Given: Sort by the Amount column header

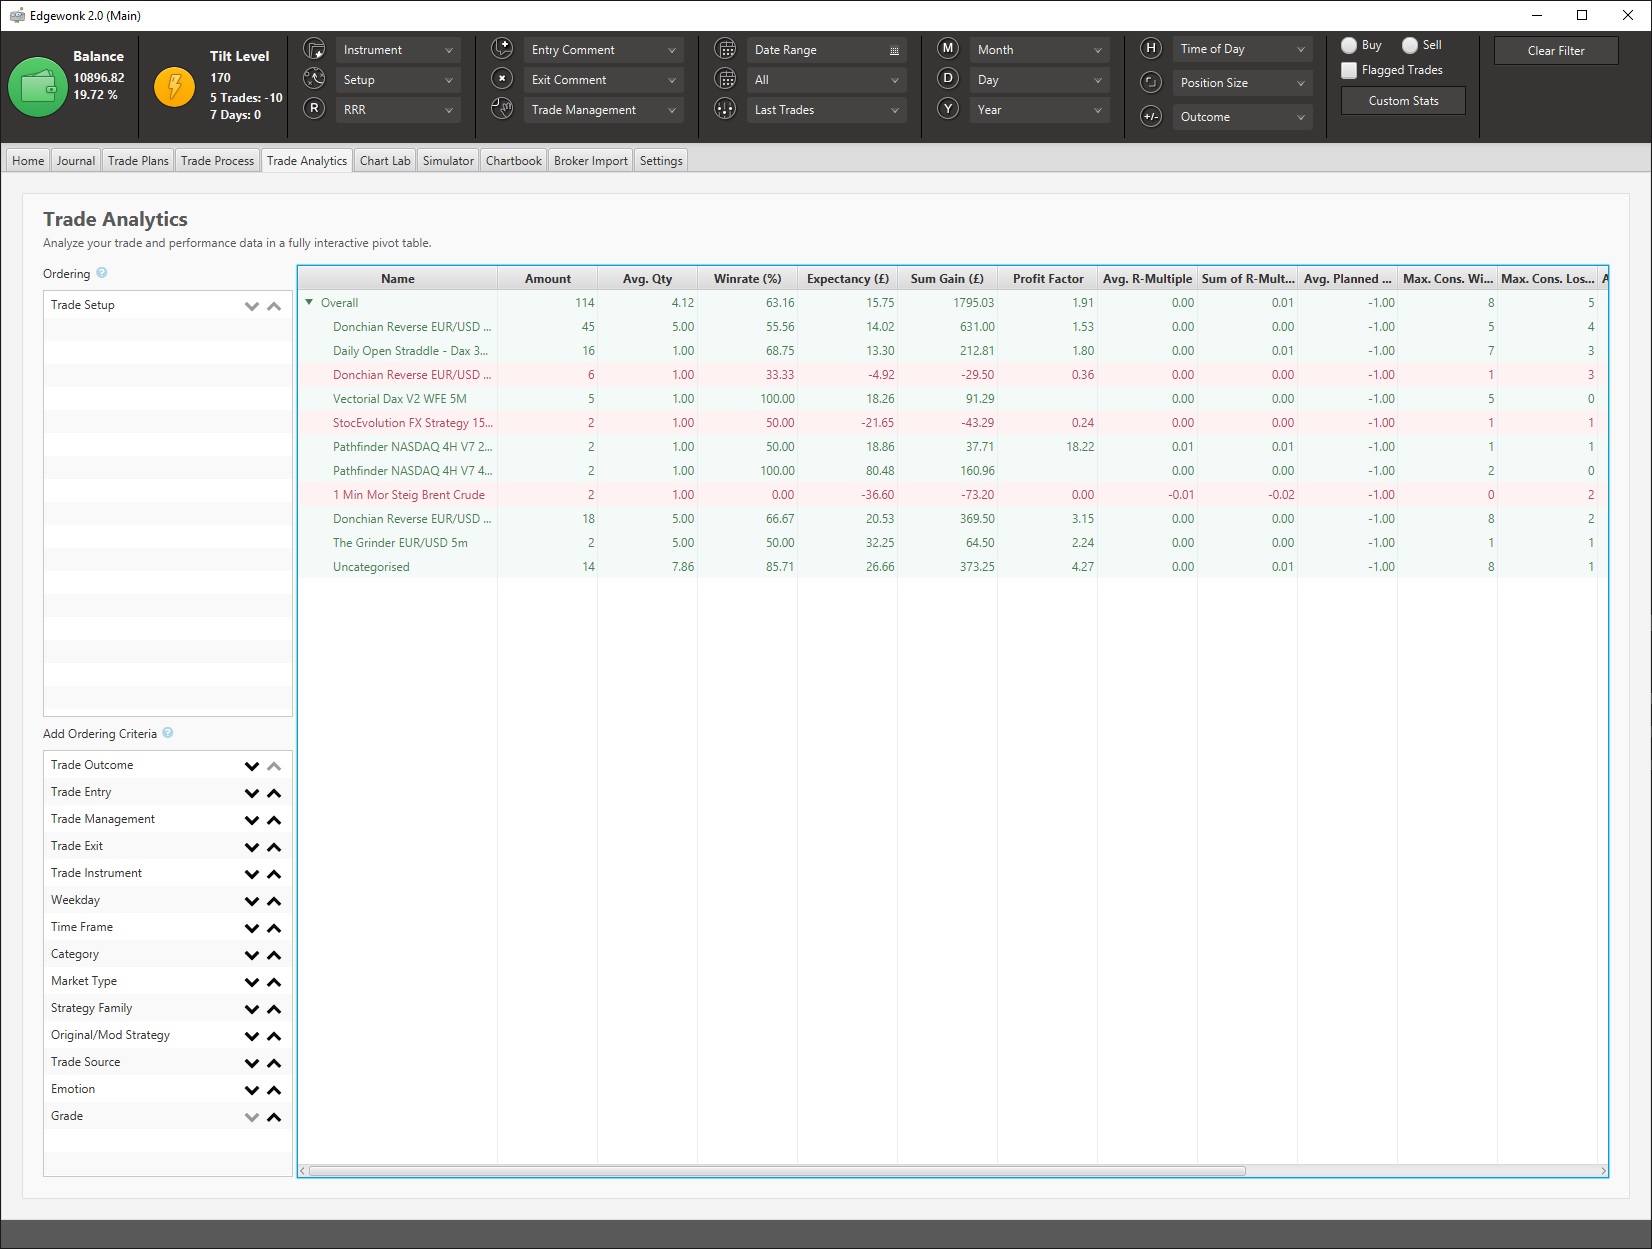Looking at the screenshot, I should pyautogui.click(x=547, y=279).
